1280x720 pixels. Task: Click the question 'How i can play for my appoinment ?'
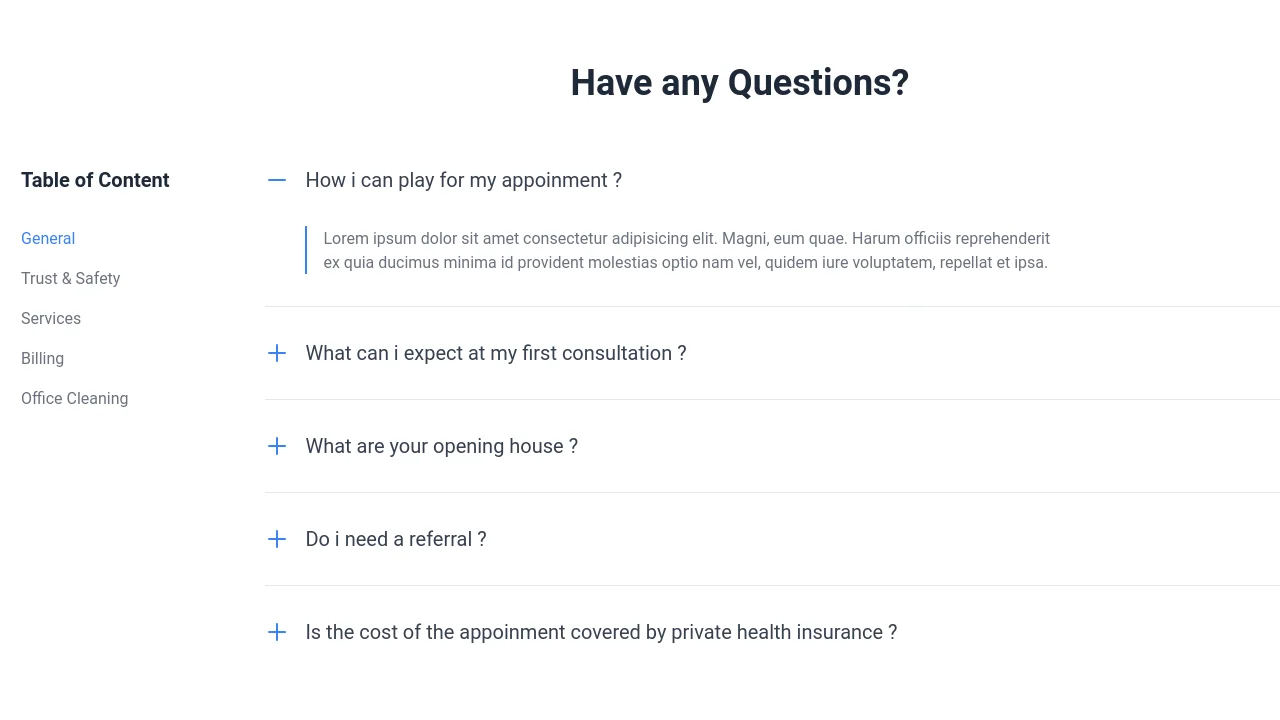tap(463, 180)
